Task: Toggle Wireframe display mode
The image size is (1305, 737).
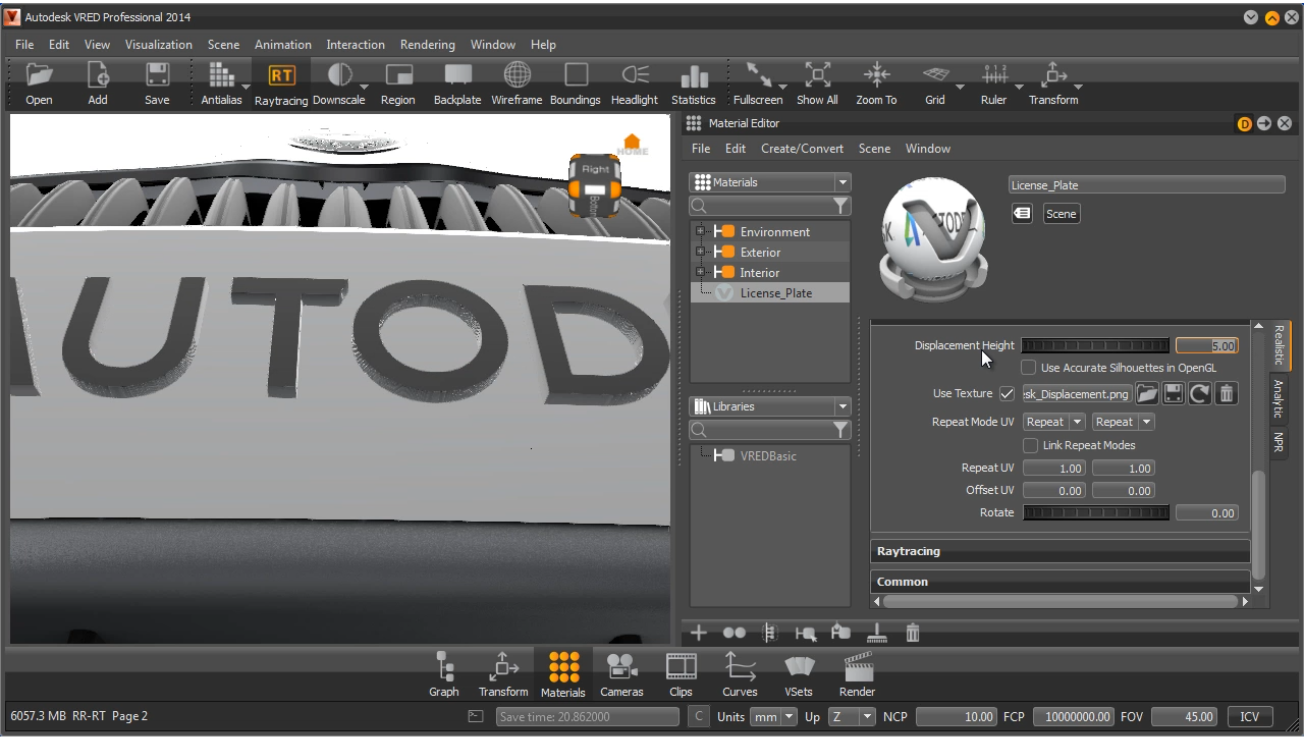Action: coord(517,75)
